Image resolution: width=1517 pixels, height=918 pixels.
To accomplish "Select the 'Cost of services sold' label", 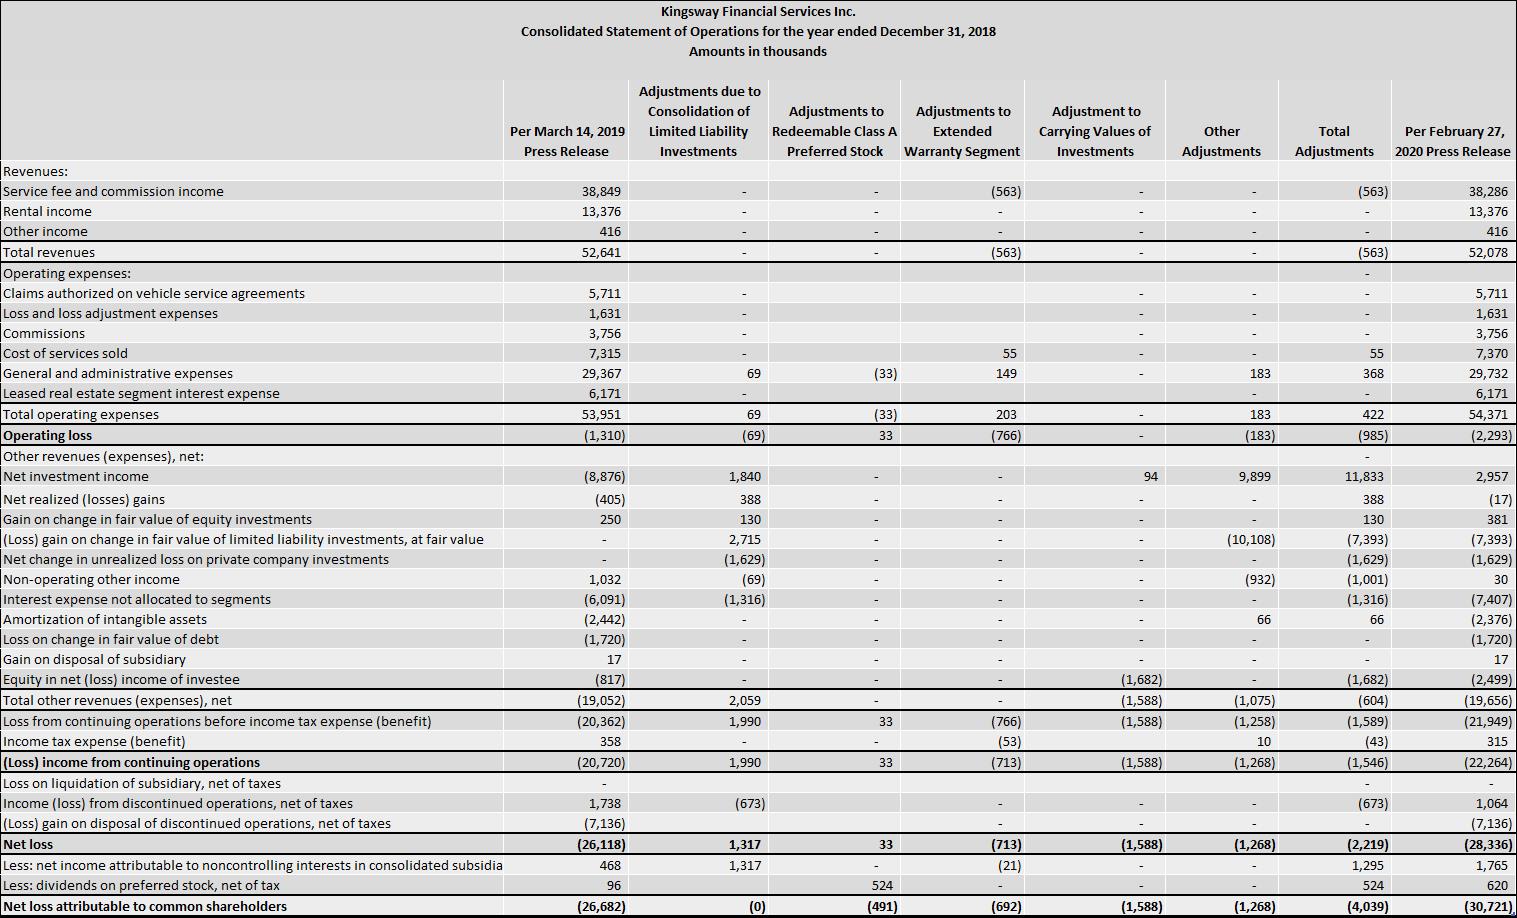I will click(x=66, y=353).
